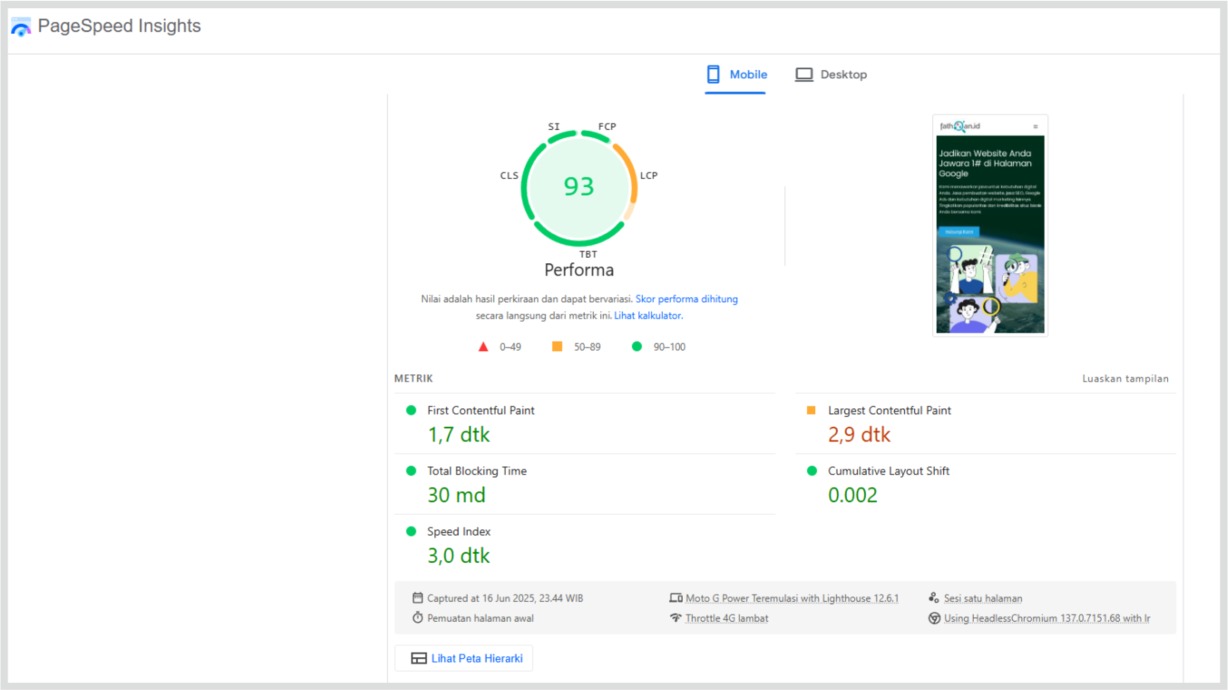Click the mobile phone icon
This screenshot has width=1228, height=690.
[x=713, y=74]
